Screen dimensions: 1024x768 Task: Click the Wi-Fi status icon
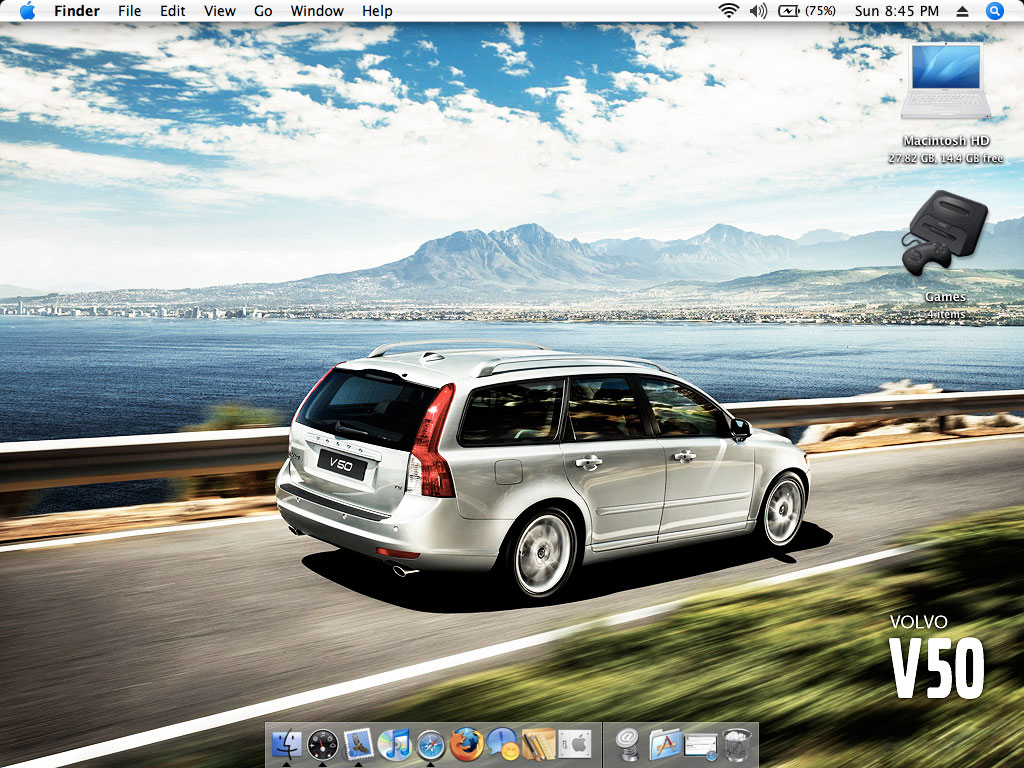pos(728,10)
